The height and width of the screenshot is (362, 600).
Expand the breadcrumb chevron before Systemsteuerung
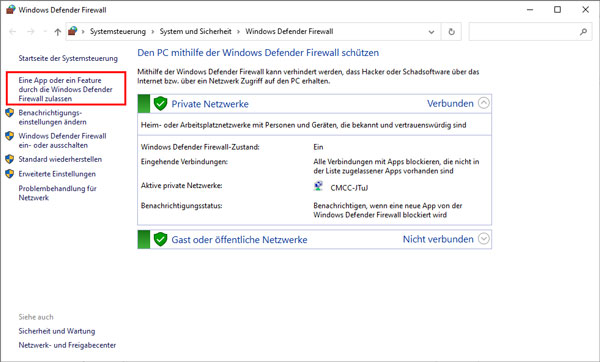83,32
